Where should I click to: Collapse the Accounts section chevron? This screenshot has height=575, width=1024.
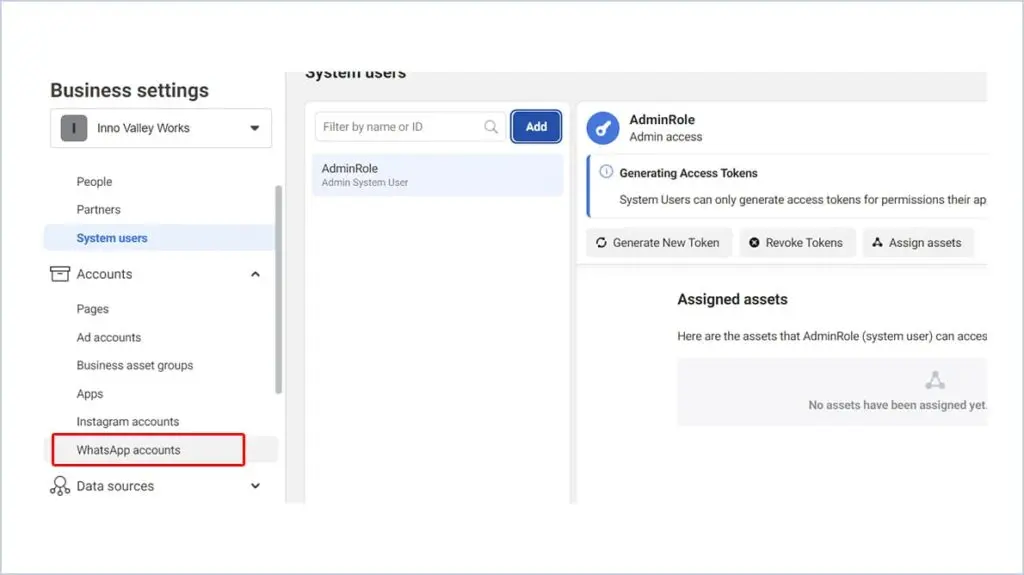click(x=255, y=274)
